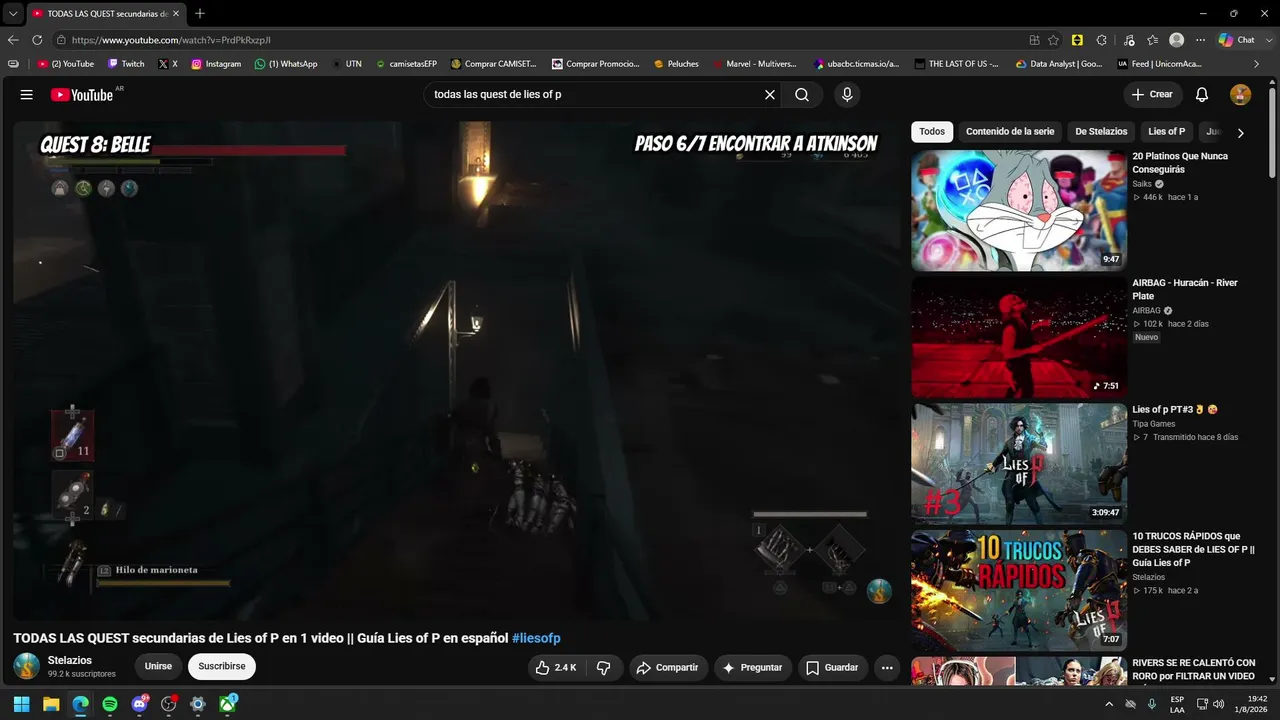Clear the search box text
This screenshot has height=720, width=1280.
click(770, 95)
